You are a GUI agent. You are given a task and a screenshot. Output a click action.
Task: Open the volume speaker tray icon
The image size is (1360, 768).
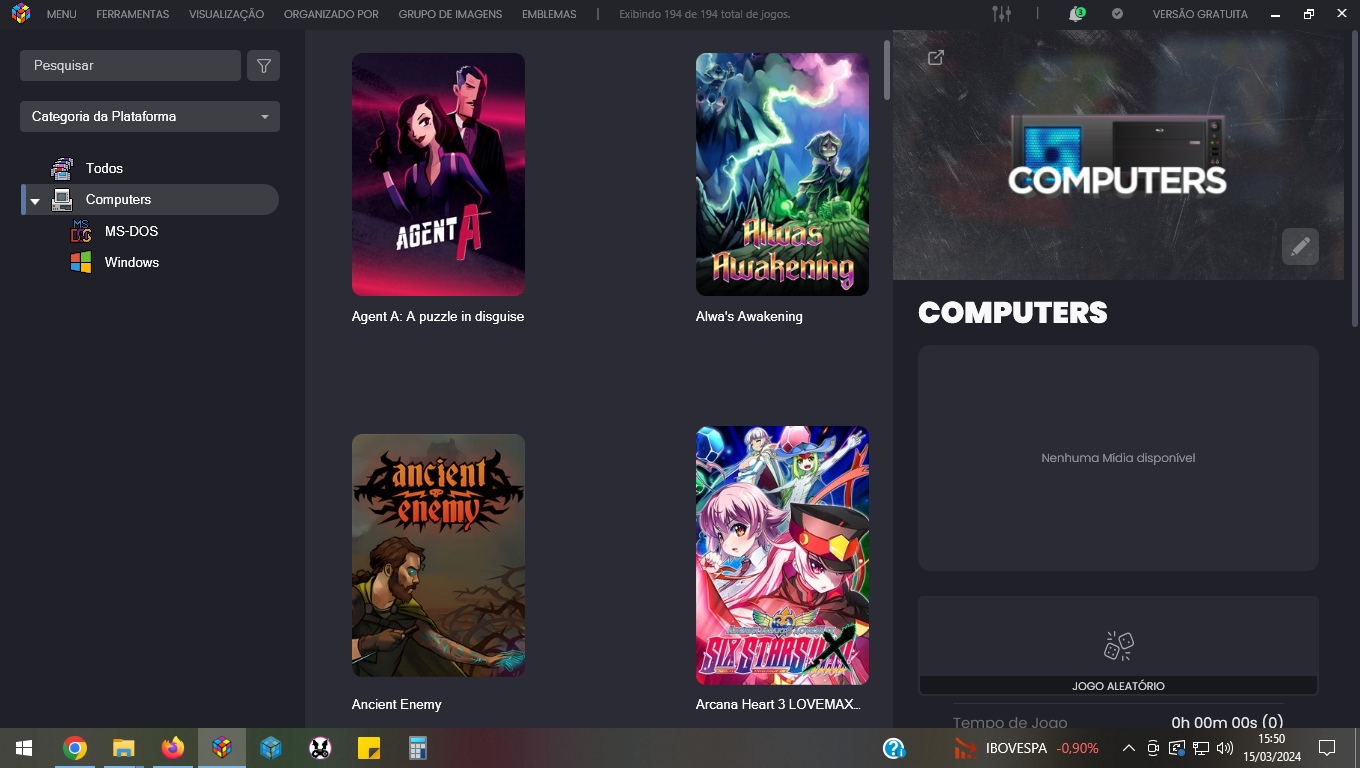tap(1225, 748)
